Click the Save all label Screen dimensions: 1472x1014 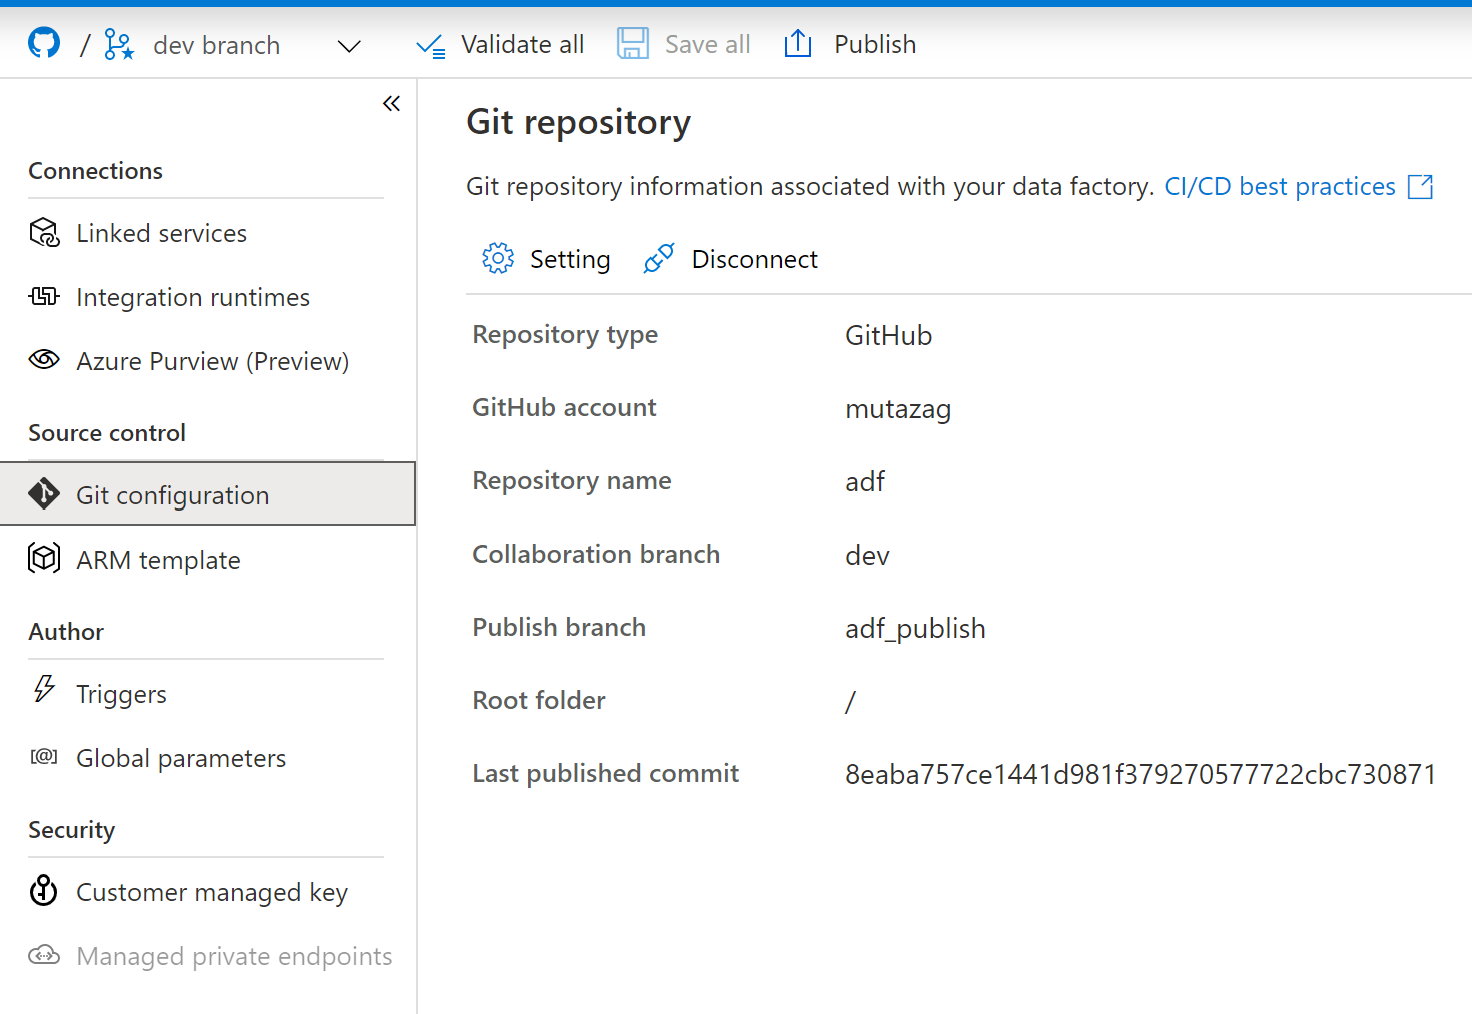point(708,45)
